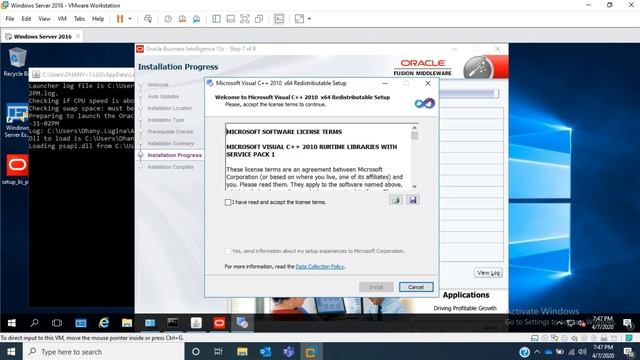Open the VM menu
Screen dimensions: 640x360
(x=62, y=19)
